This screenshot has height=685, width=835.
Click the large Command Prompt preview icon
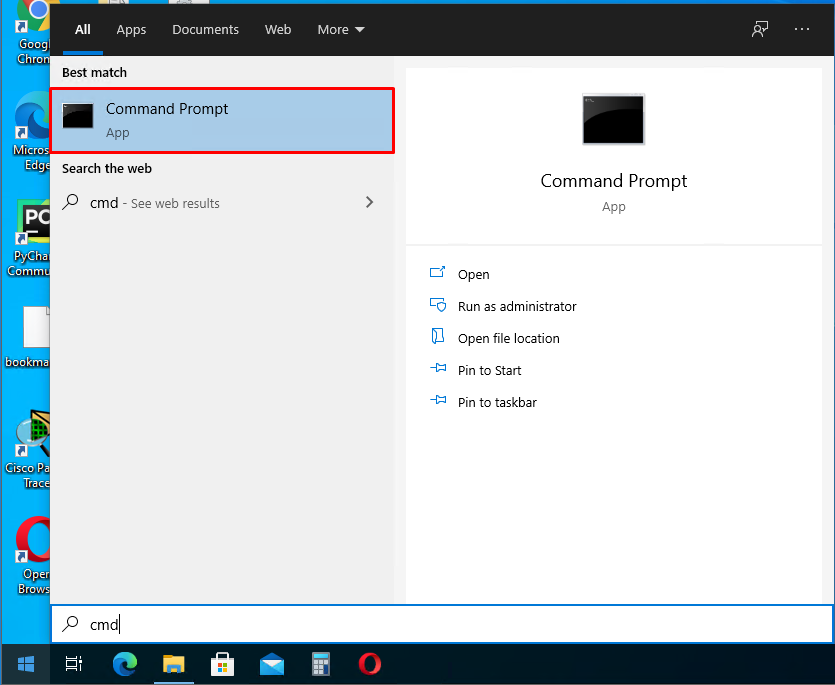point(613,119)
